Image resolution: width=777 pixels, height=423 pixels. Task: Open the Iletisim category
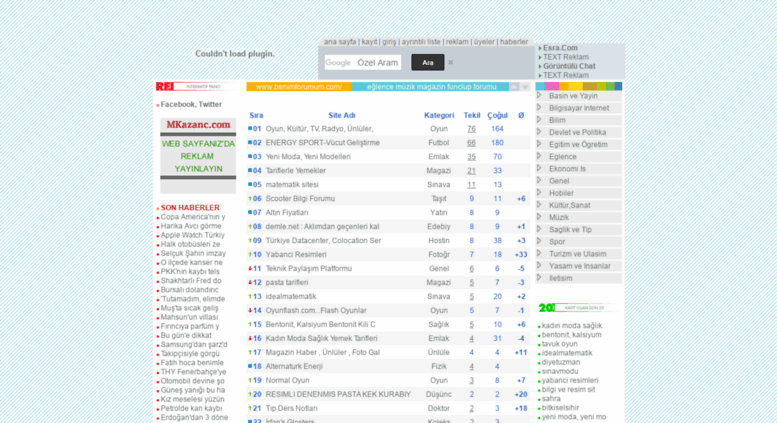(x=560, y=278)
